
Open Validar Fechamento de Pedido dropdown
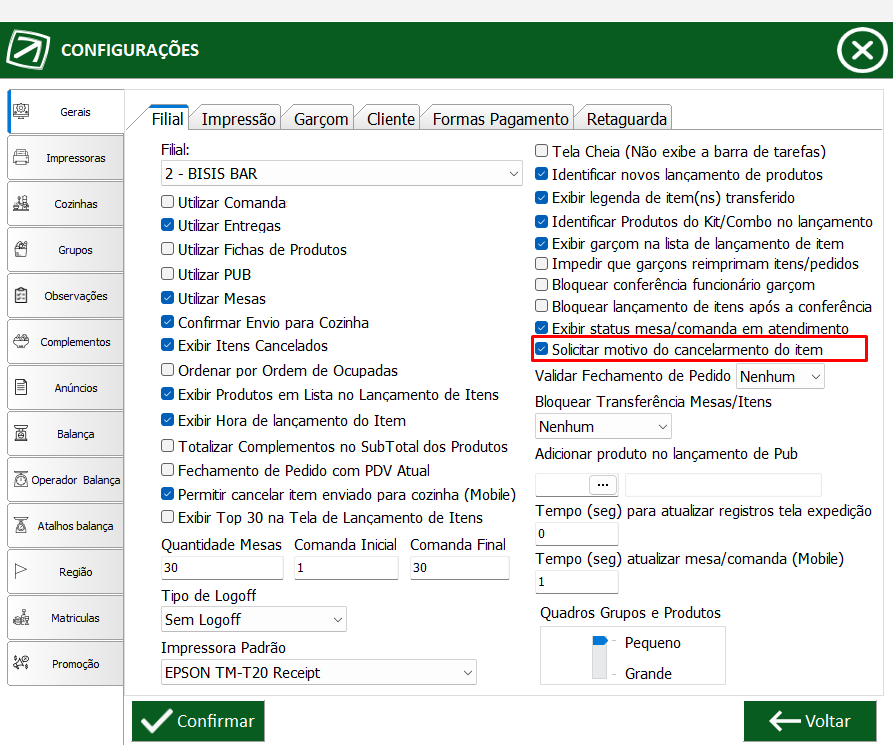[780, 376]
